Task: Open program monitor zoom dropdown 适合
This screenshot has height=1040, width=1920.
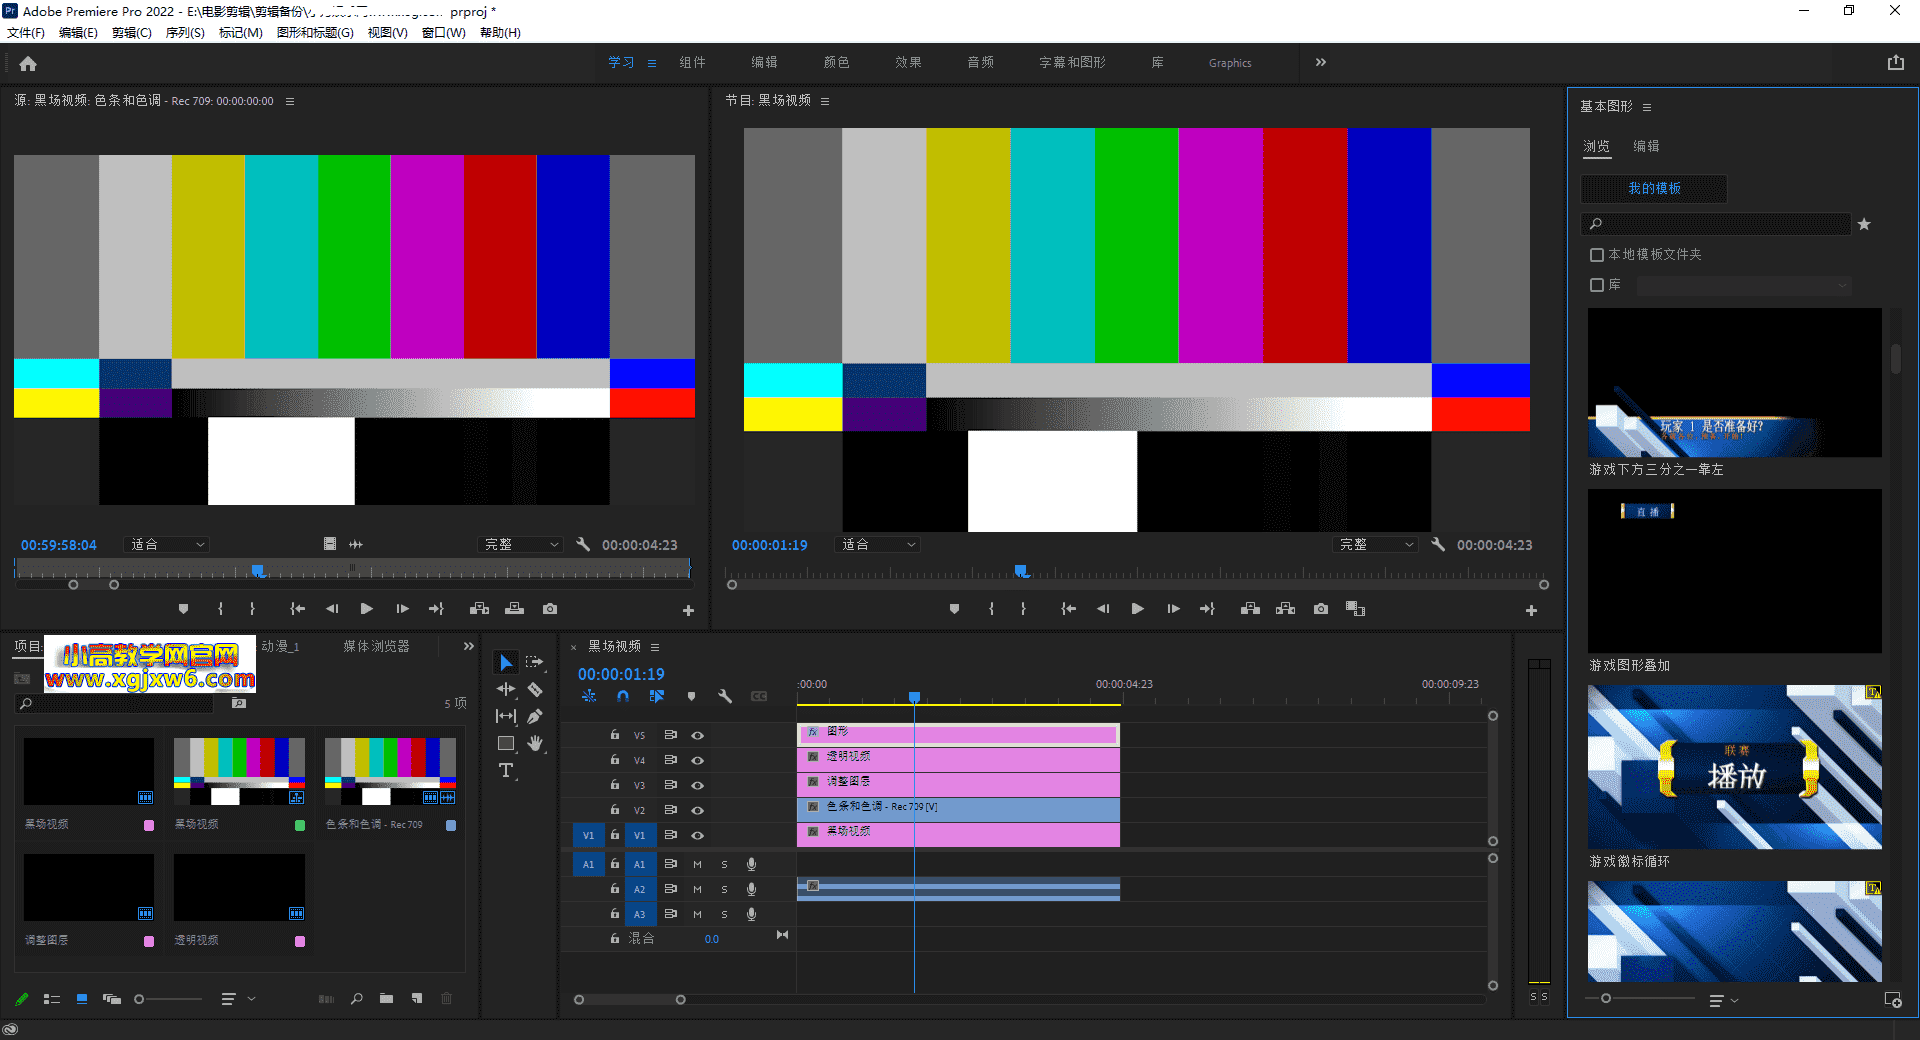Action: pos(878,544)
